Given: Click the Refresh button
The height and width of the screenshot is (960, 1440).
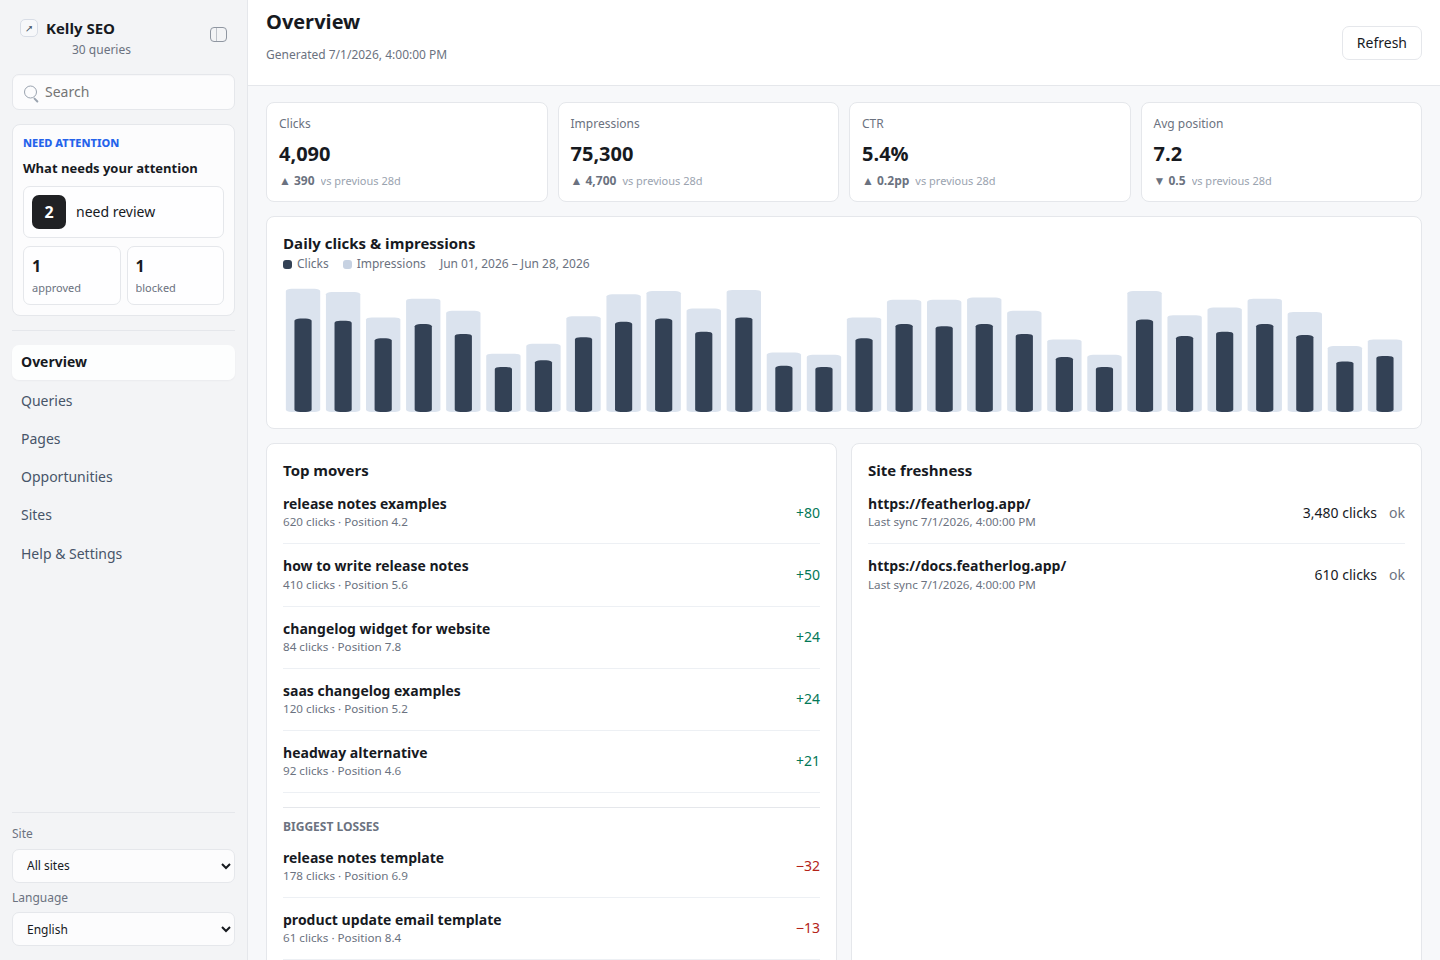Looking at the screenshot, I should tap(1381, 43).
